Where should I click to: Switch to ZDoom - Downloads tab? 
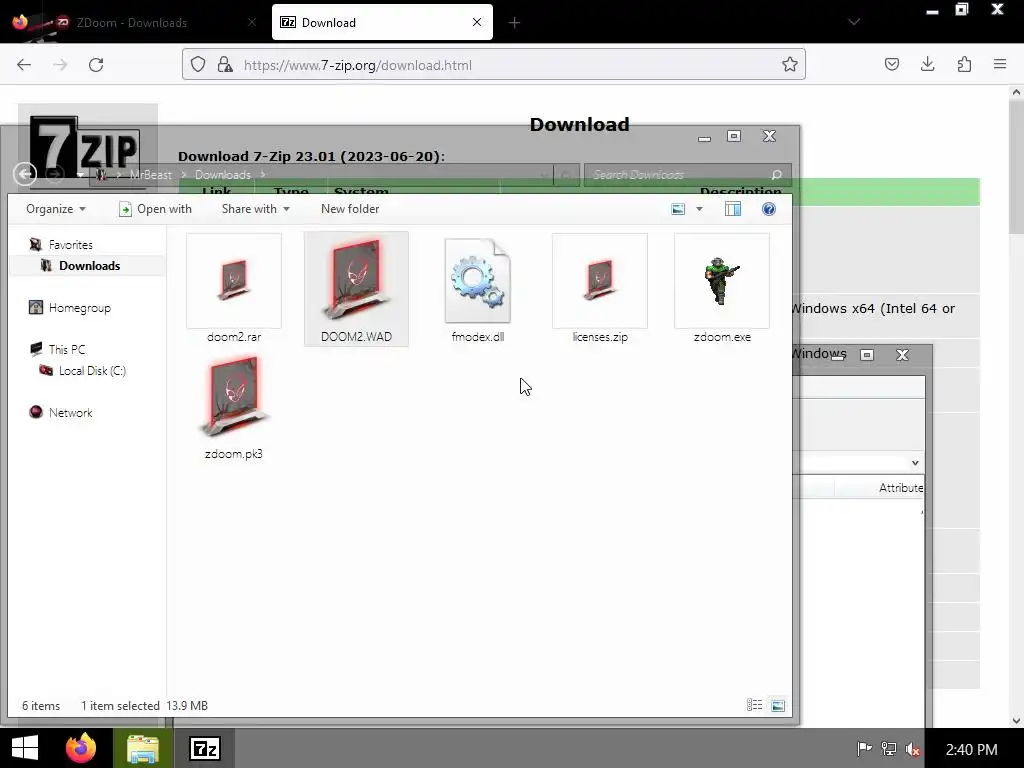click(x=131, y=22)
